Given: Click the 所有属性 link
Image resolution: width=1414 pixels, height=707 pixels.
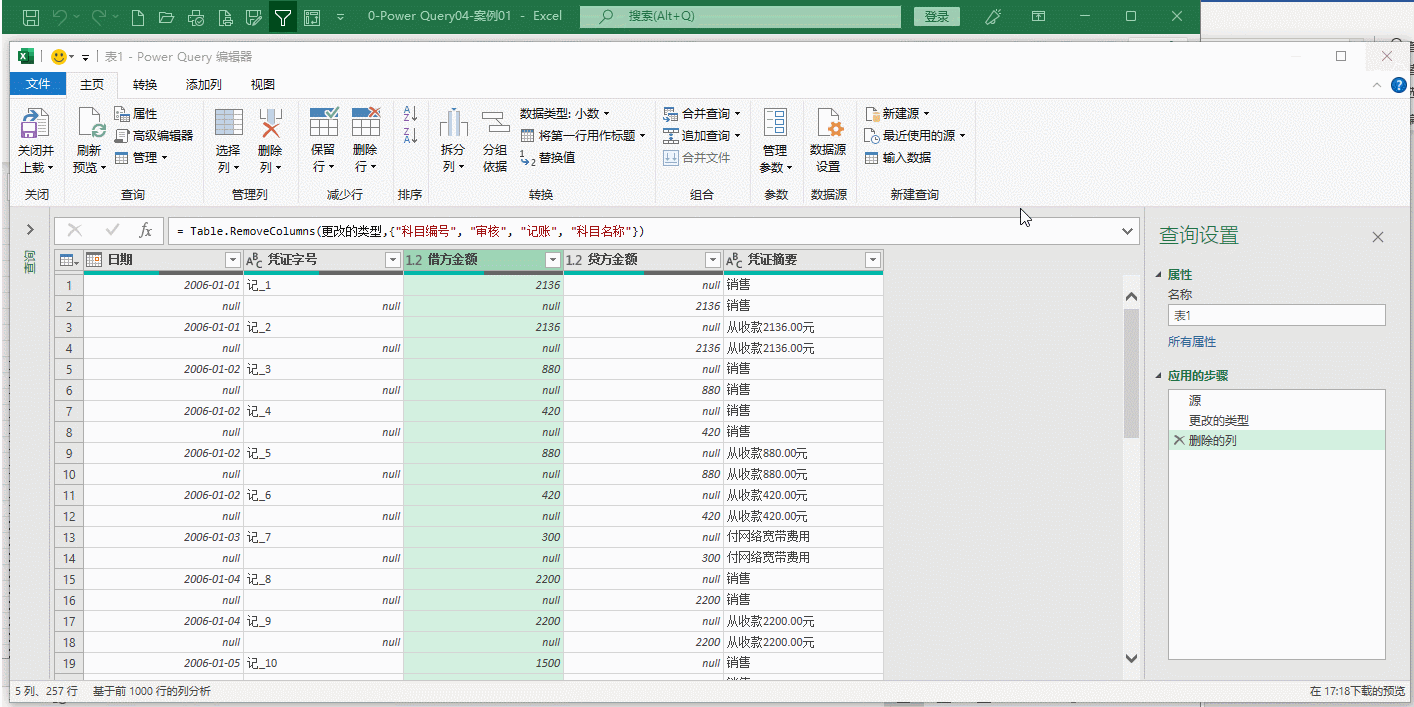Looking at the screenshot, I should point(1192,342).
